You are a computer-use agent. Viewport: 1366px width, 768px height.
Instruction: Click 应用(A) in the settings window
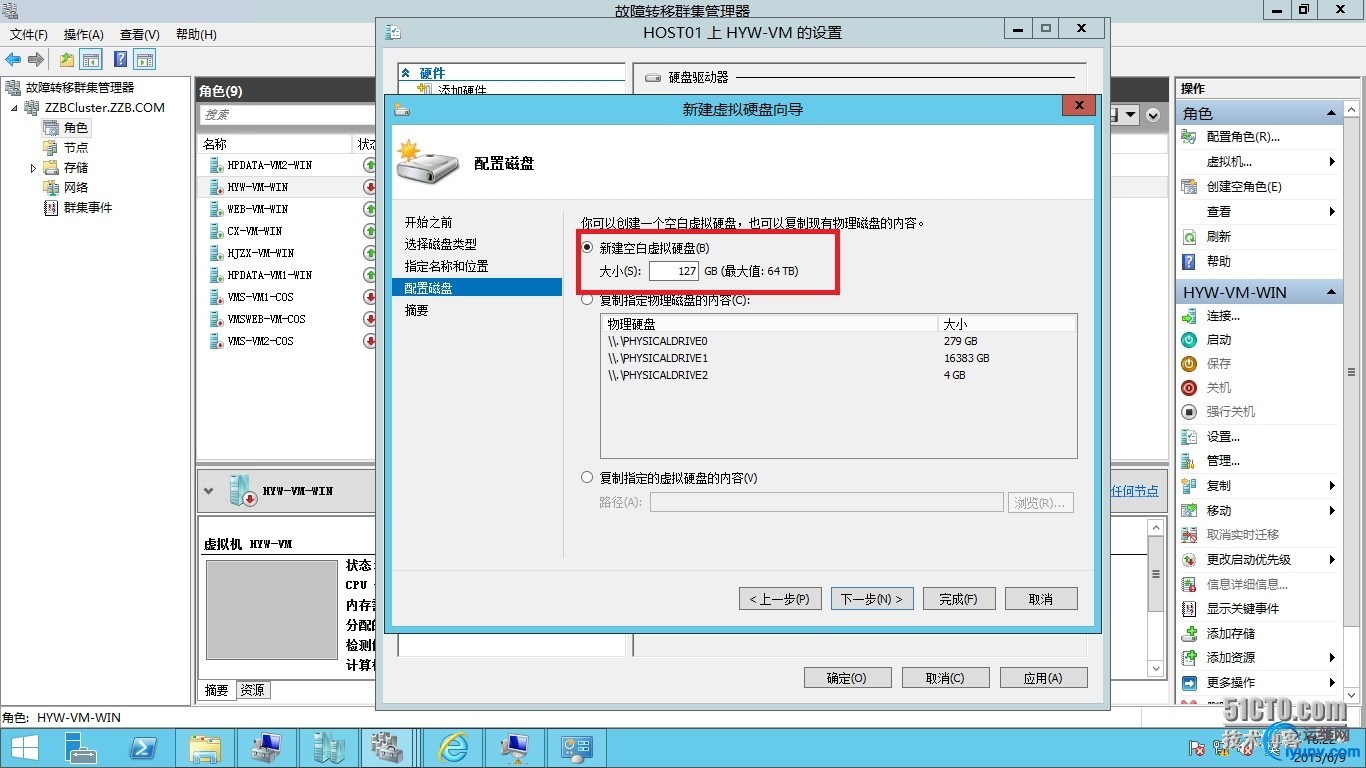click(x=1043, y=678)
